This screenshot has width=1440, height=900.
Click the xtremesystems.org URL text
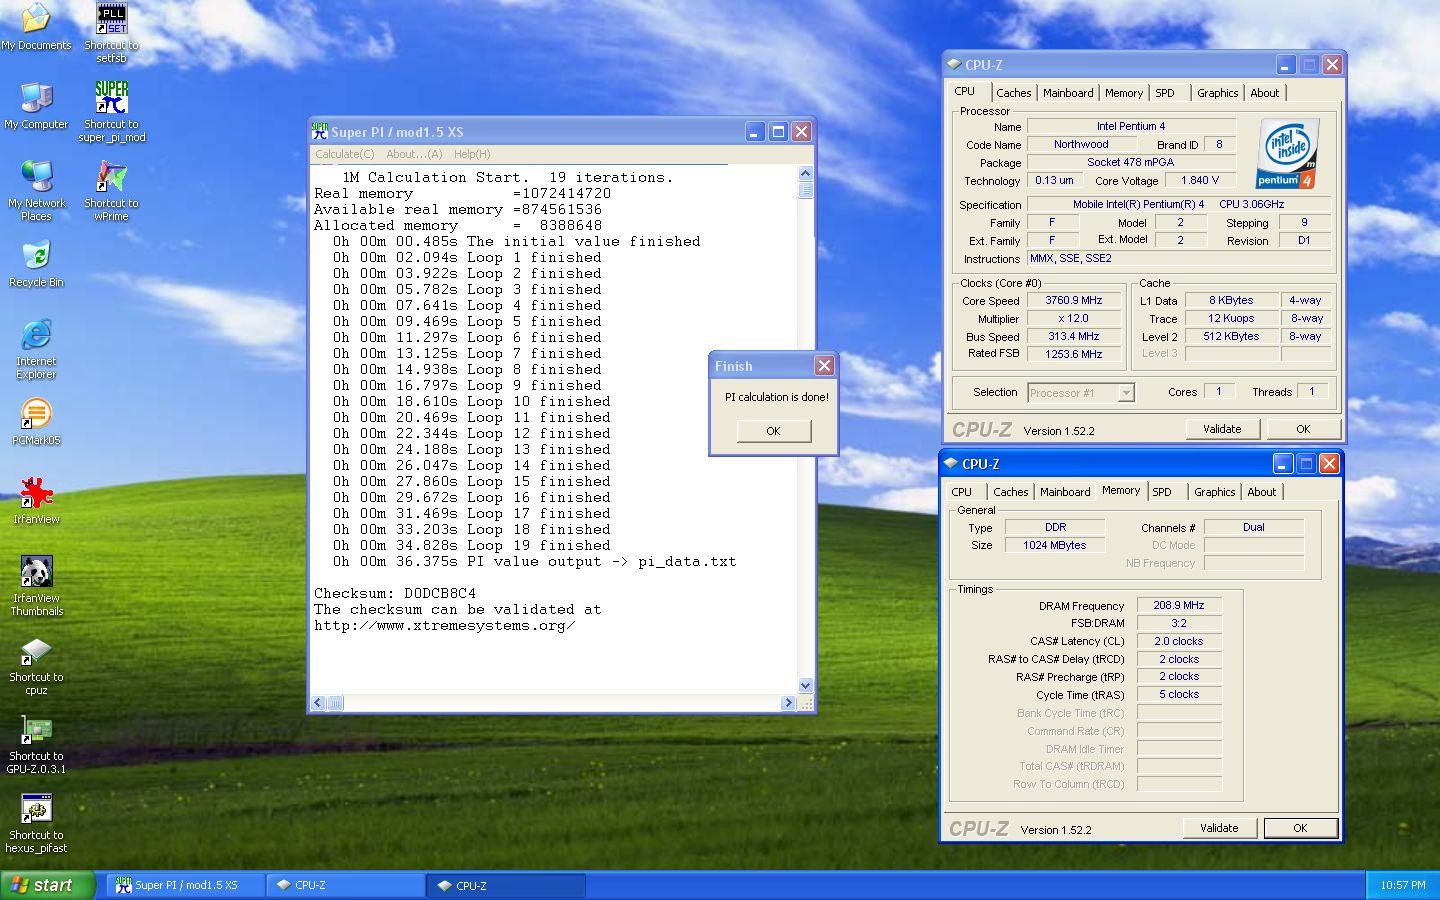(x=445, y=625)
